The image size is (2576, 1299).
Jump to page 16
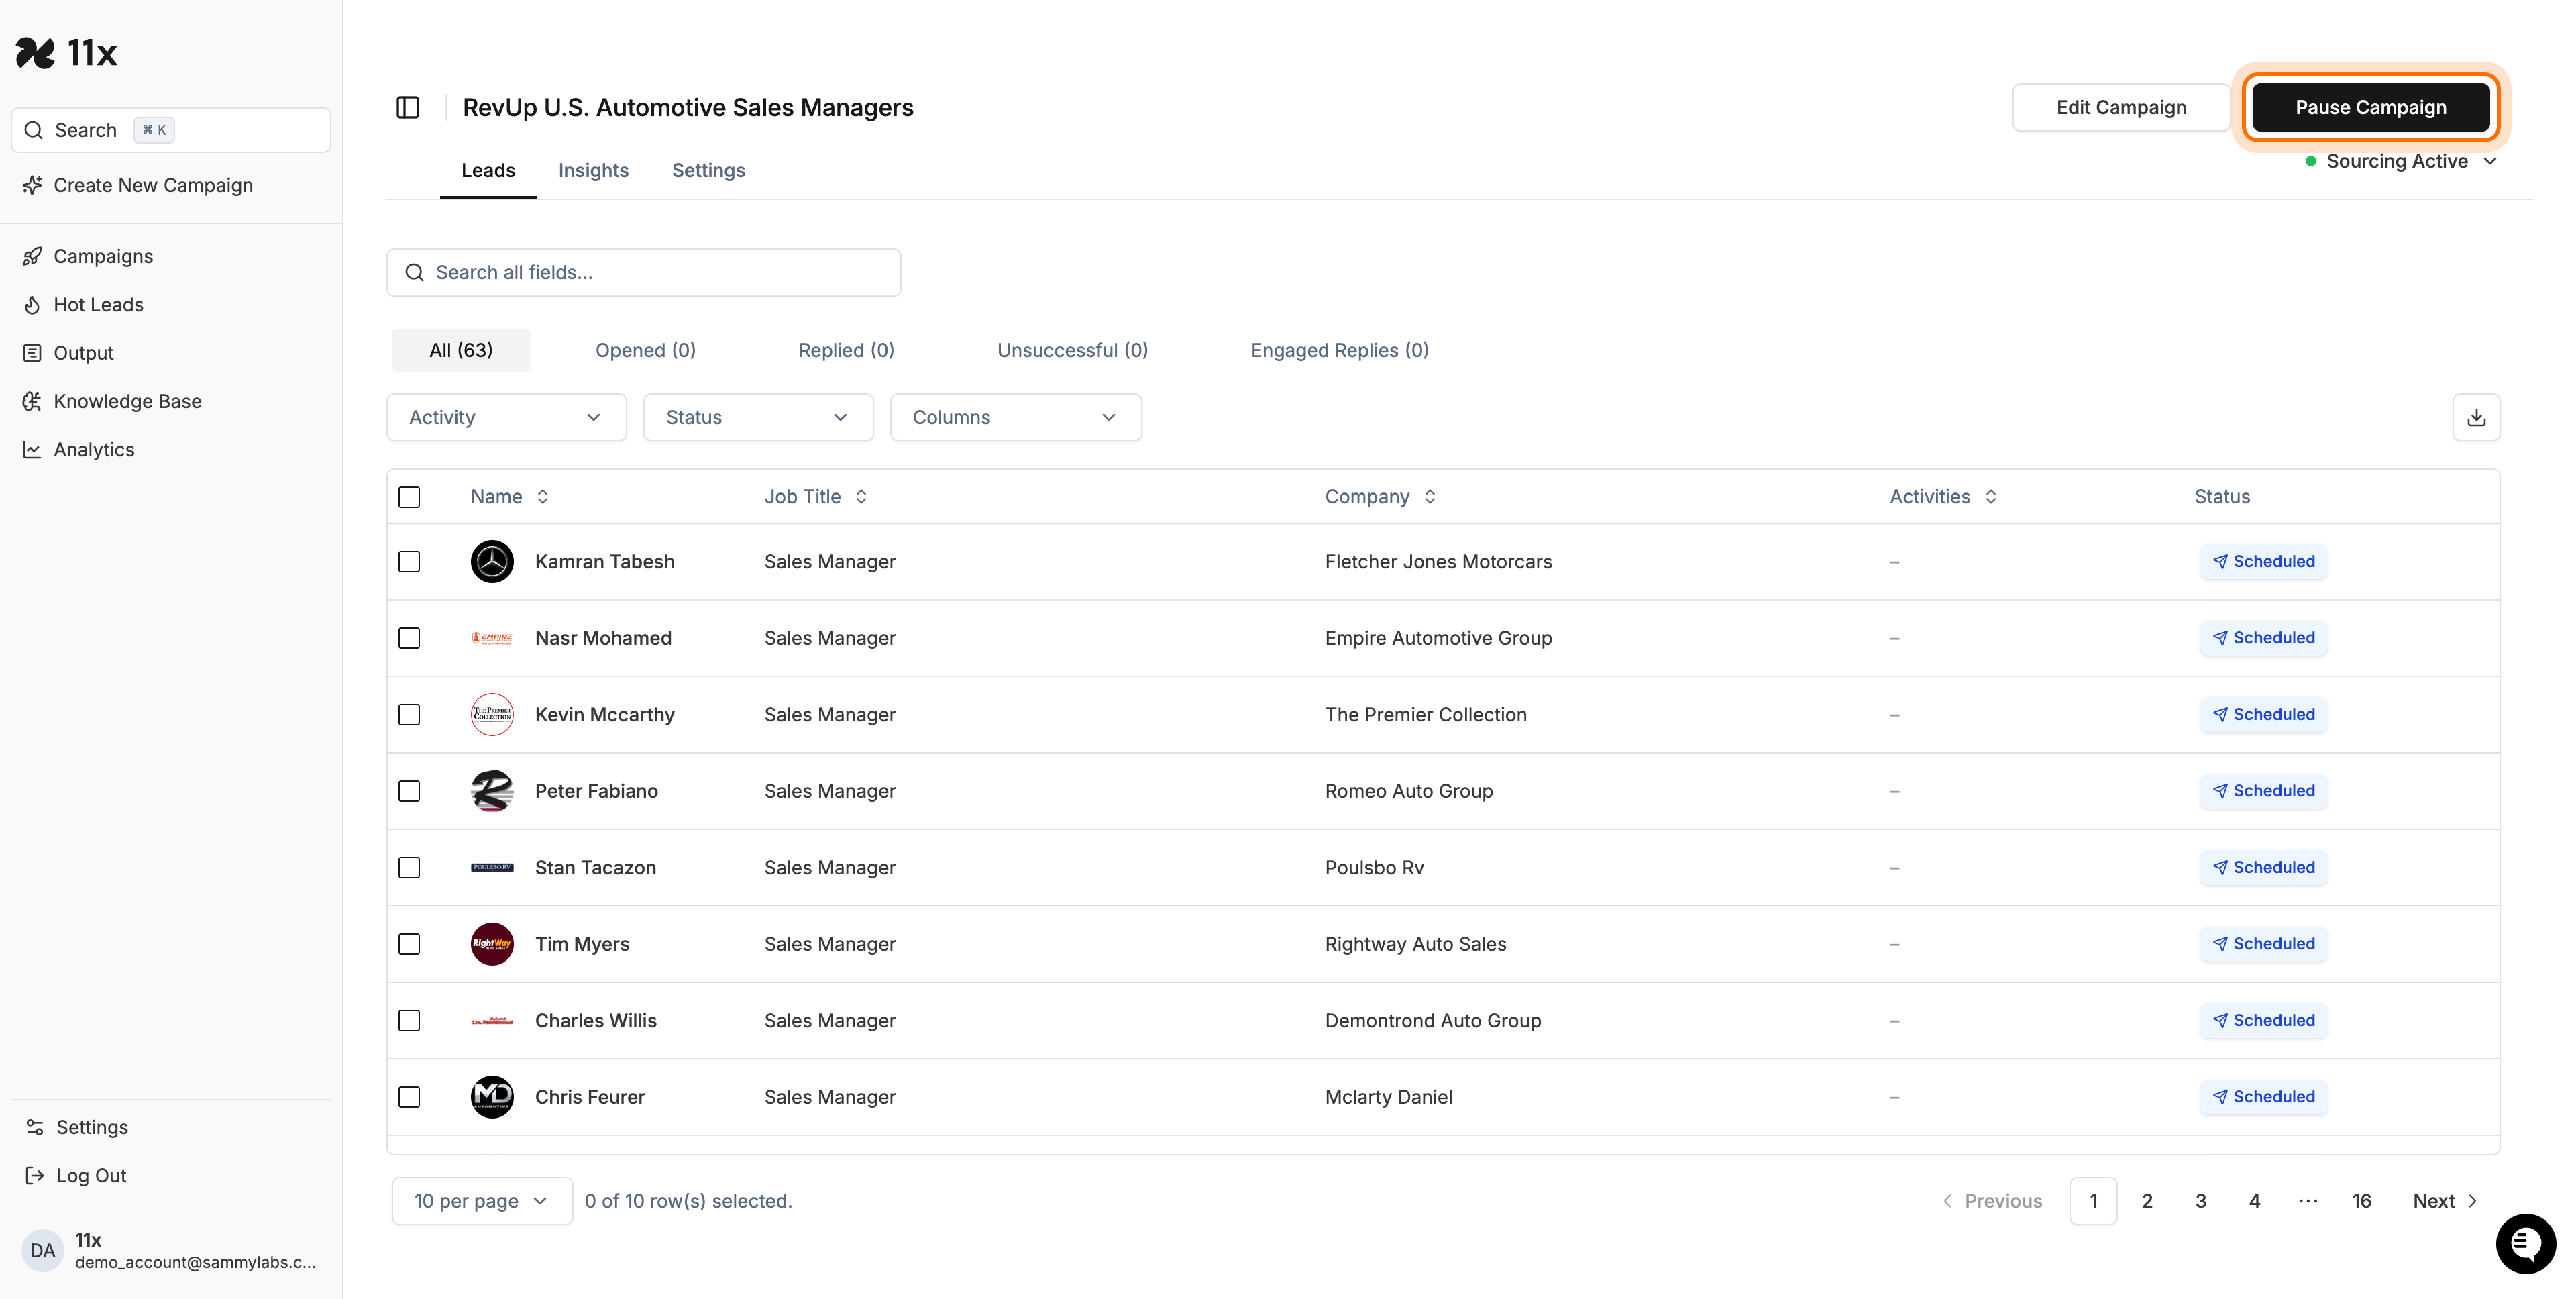[x=2361, y=1201]
